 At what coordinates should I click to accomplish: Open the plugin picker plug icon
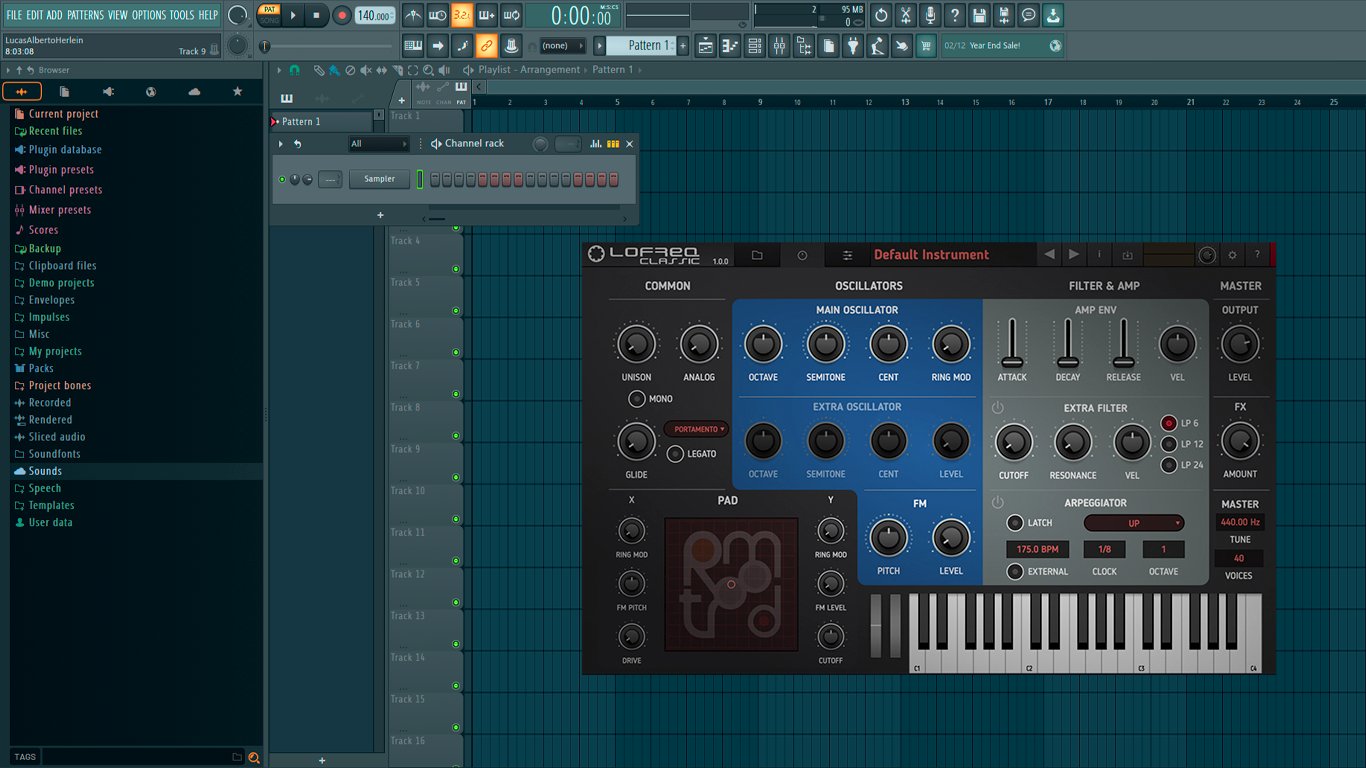point(853,46)
